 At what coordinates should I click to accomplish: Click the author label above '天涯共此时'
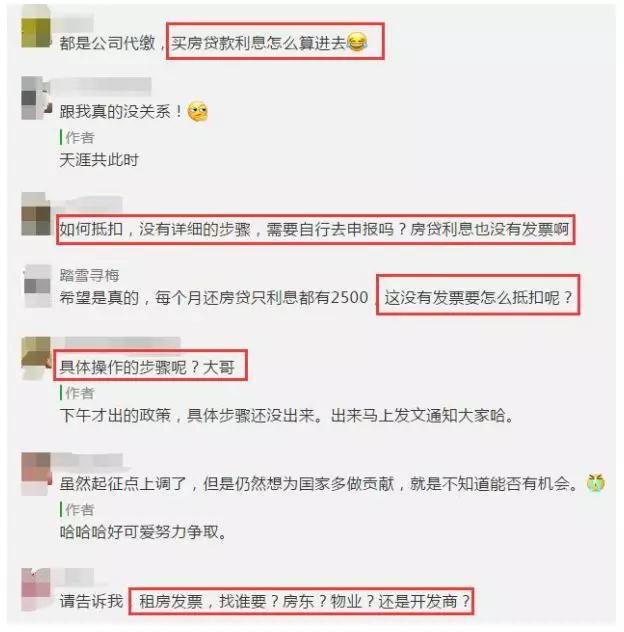coord(79,137)
